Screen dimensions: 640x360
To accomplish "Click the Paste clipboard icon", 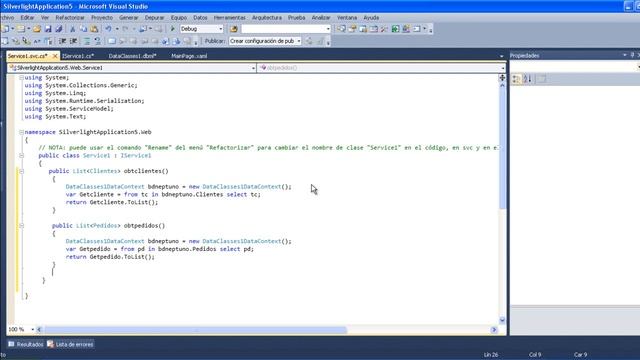I will pyautogui.click(x=94, y=29).
